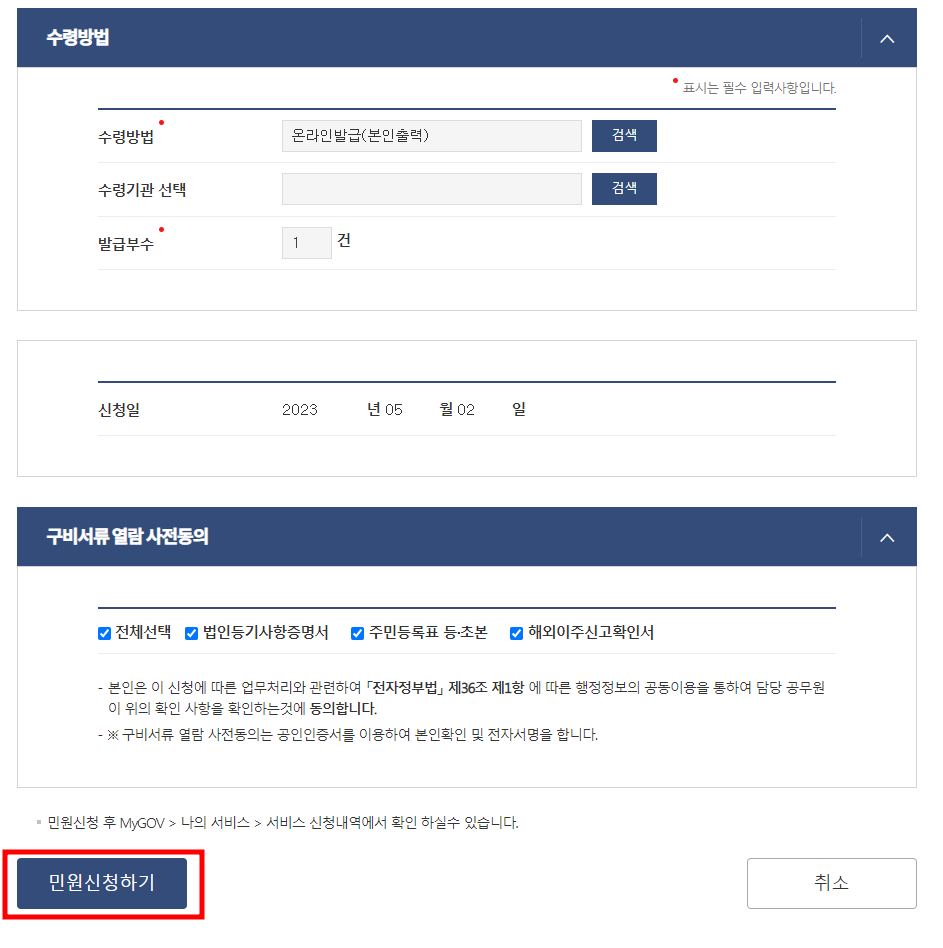Collapse the 구비서류 열람 사전동의 section chevron

click(x=887, y=537)
